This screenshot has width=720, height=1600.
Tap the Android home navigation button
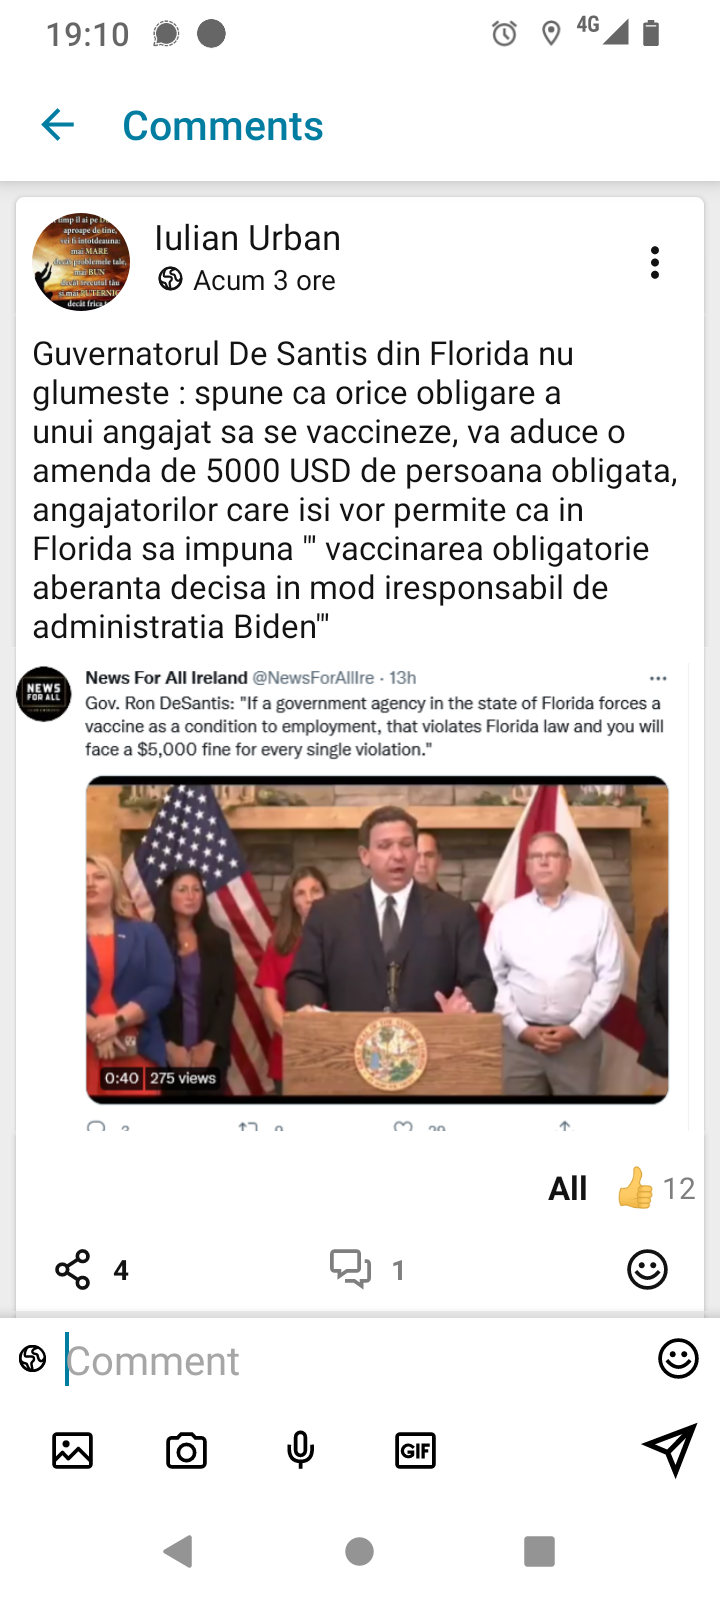point(359,1551)
